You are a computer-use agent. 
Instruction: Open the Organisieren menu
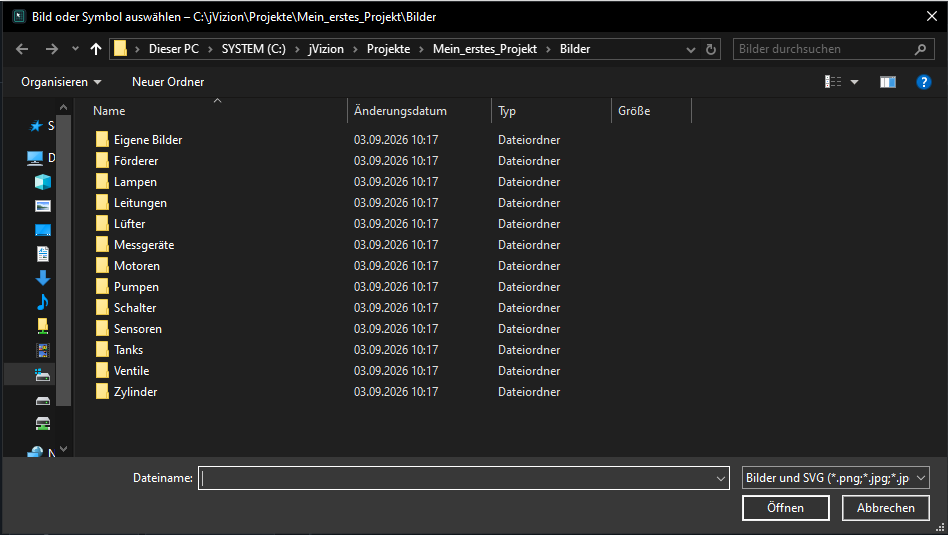(x=61, y=82)
